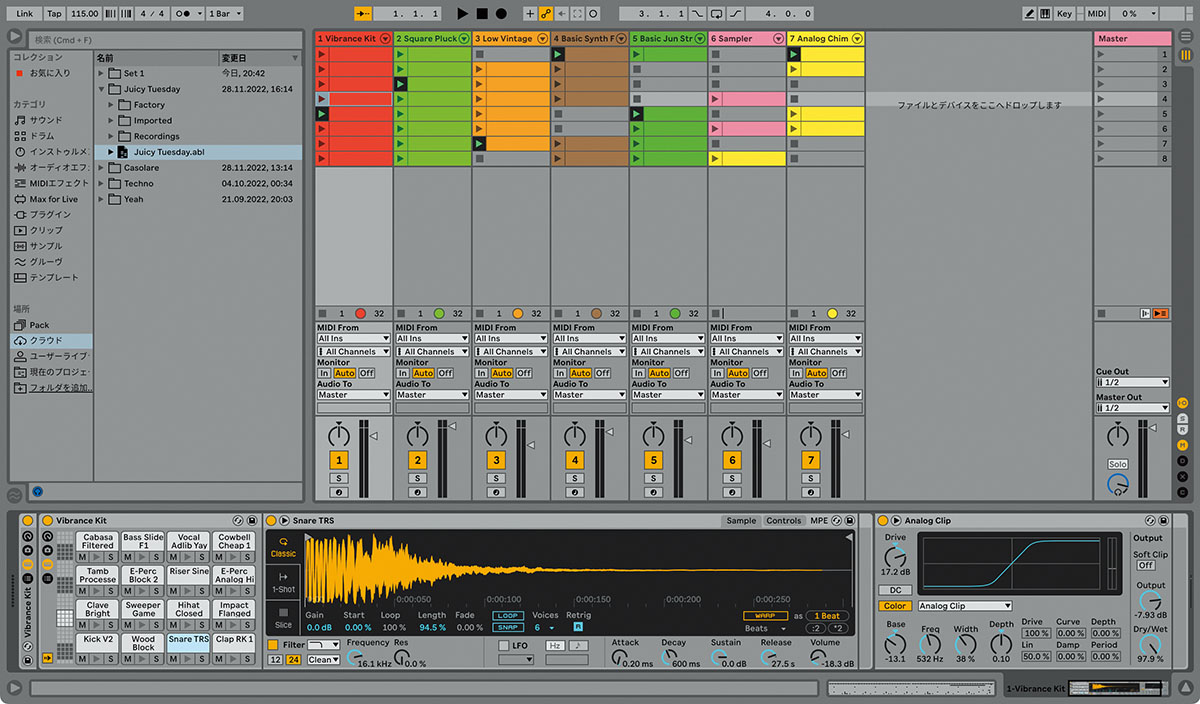Open Vibrance Kit track title dropdown arrow
The width and height of the screenshot is (1200, 704).
[x=384, y=39]
